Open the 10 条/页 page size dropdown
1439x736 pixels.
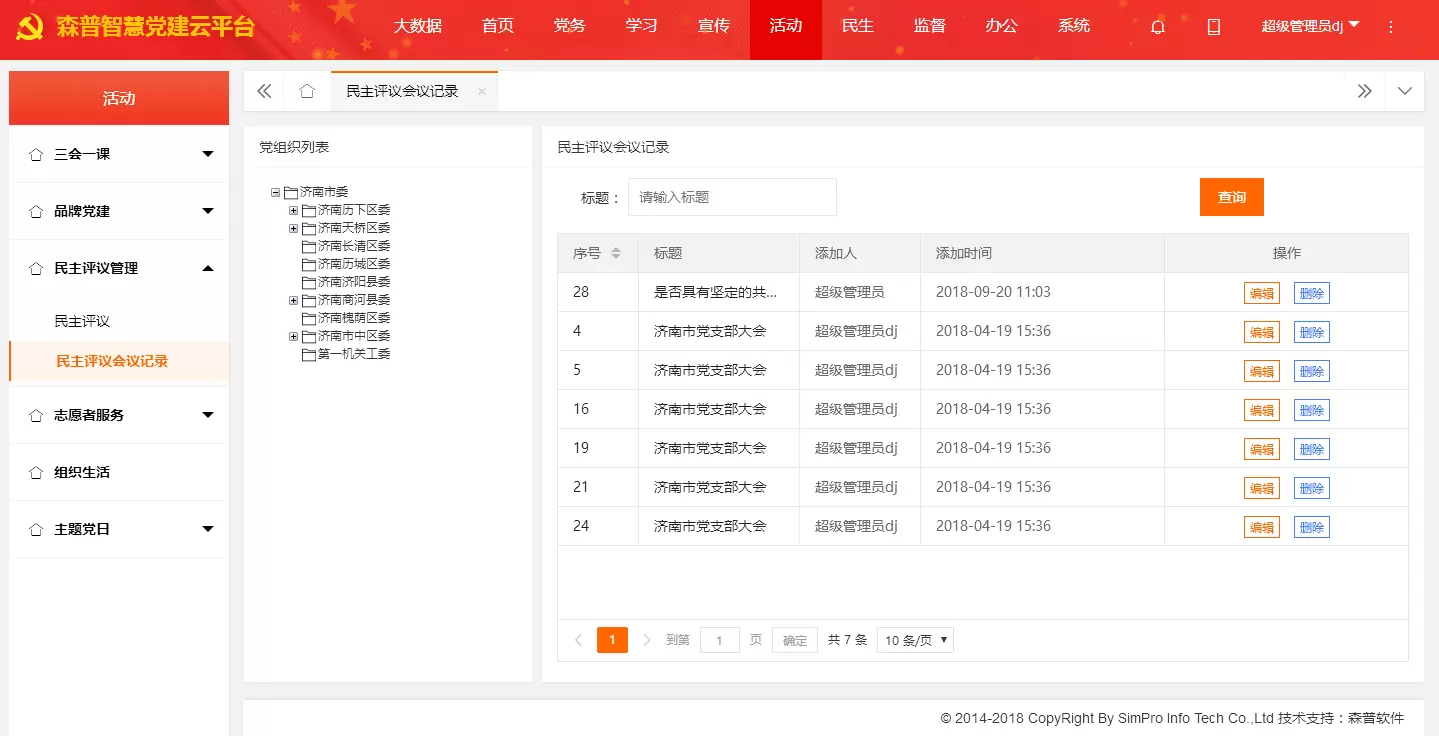point(914,640)
